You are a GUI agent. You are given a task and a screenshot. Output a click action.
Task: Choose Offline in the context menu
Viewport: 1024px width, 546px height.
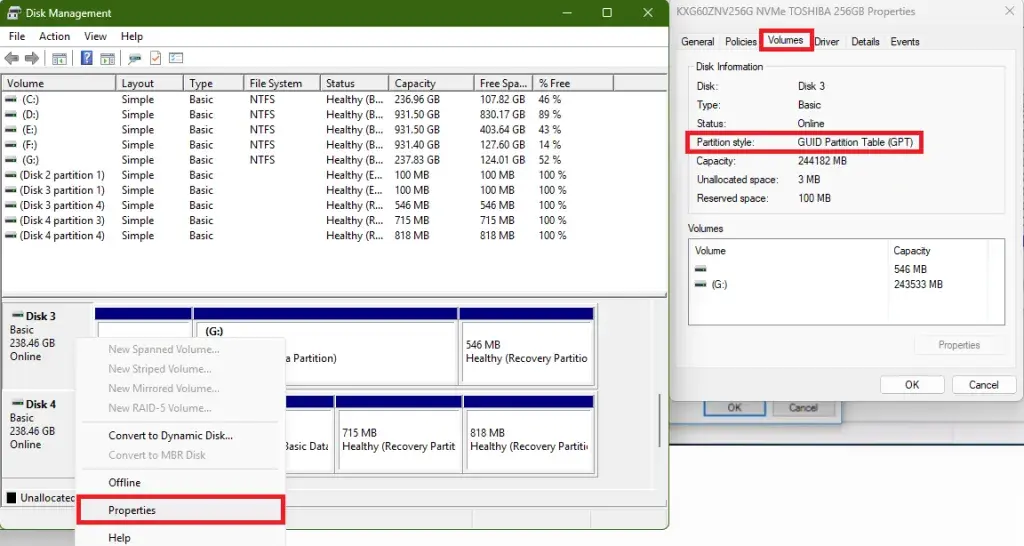pos(125,483)
